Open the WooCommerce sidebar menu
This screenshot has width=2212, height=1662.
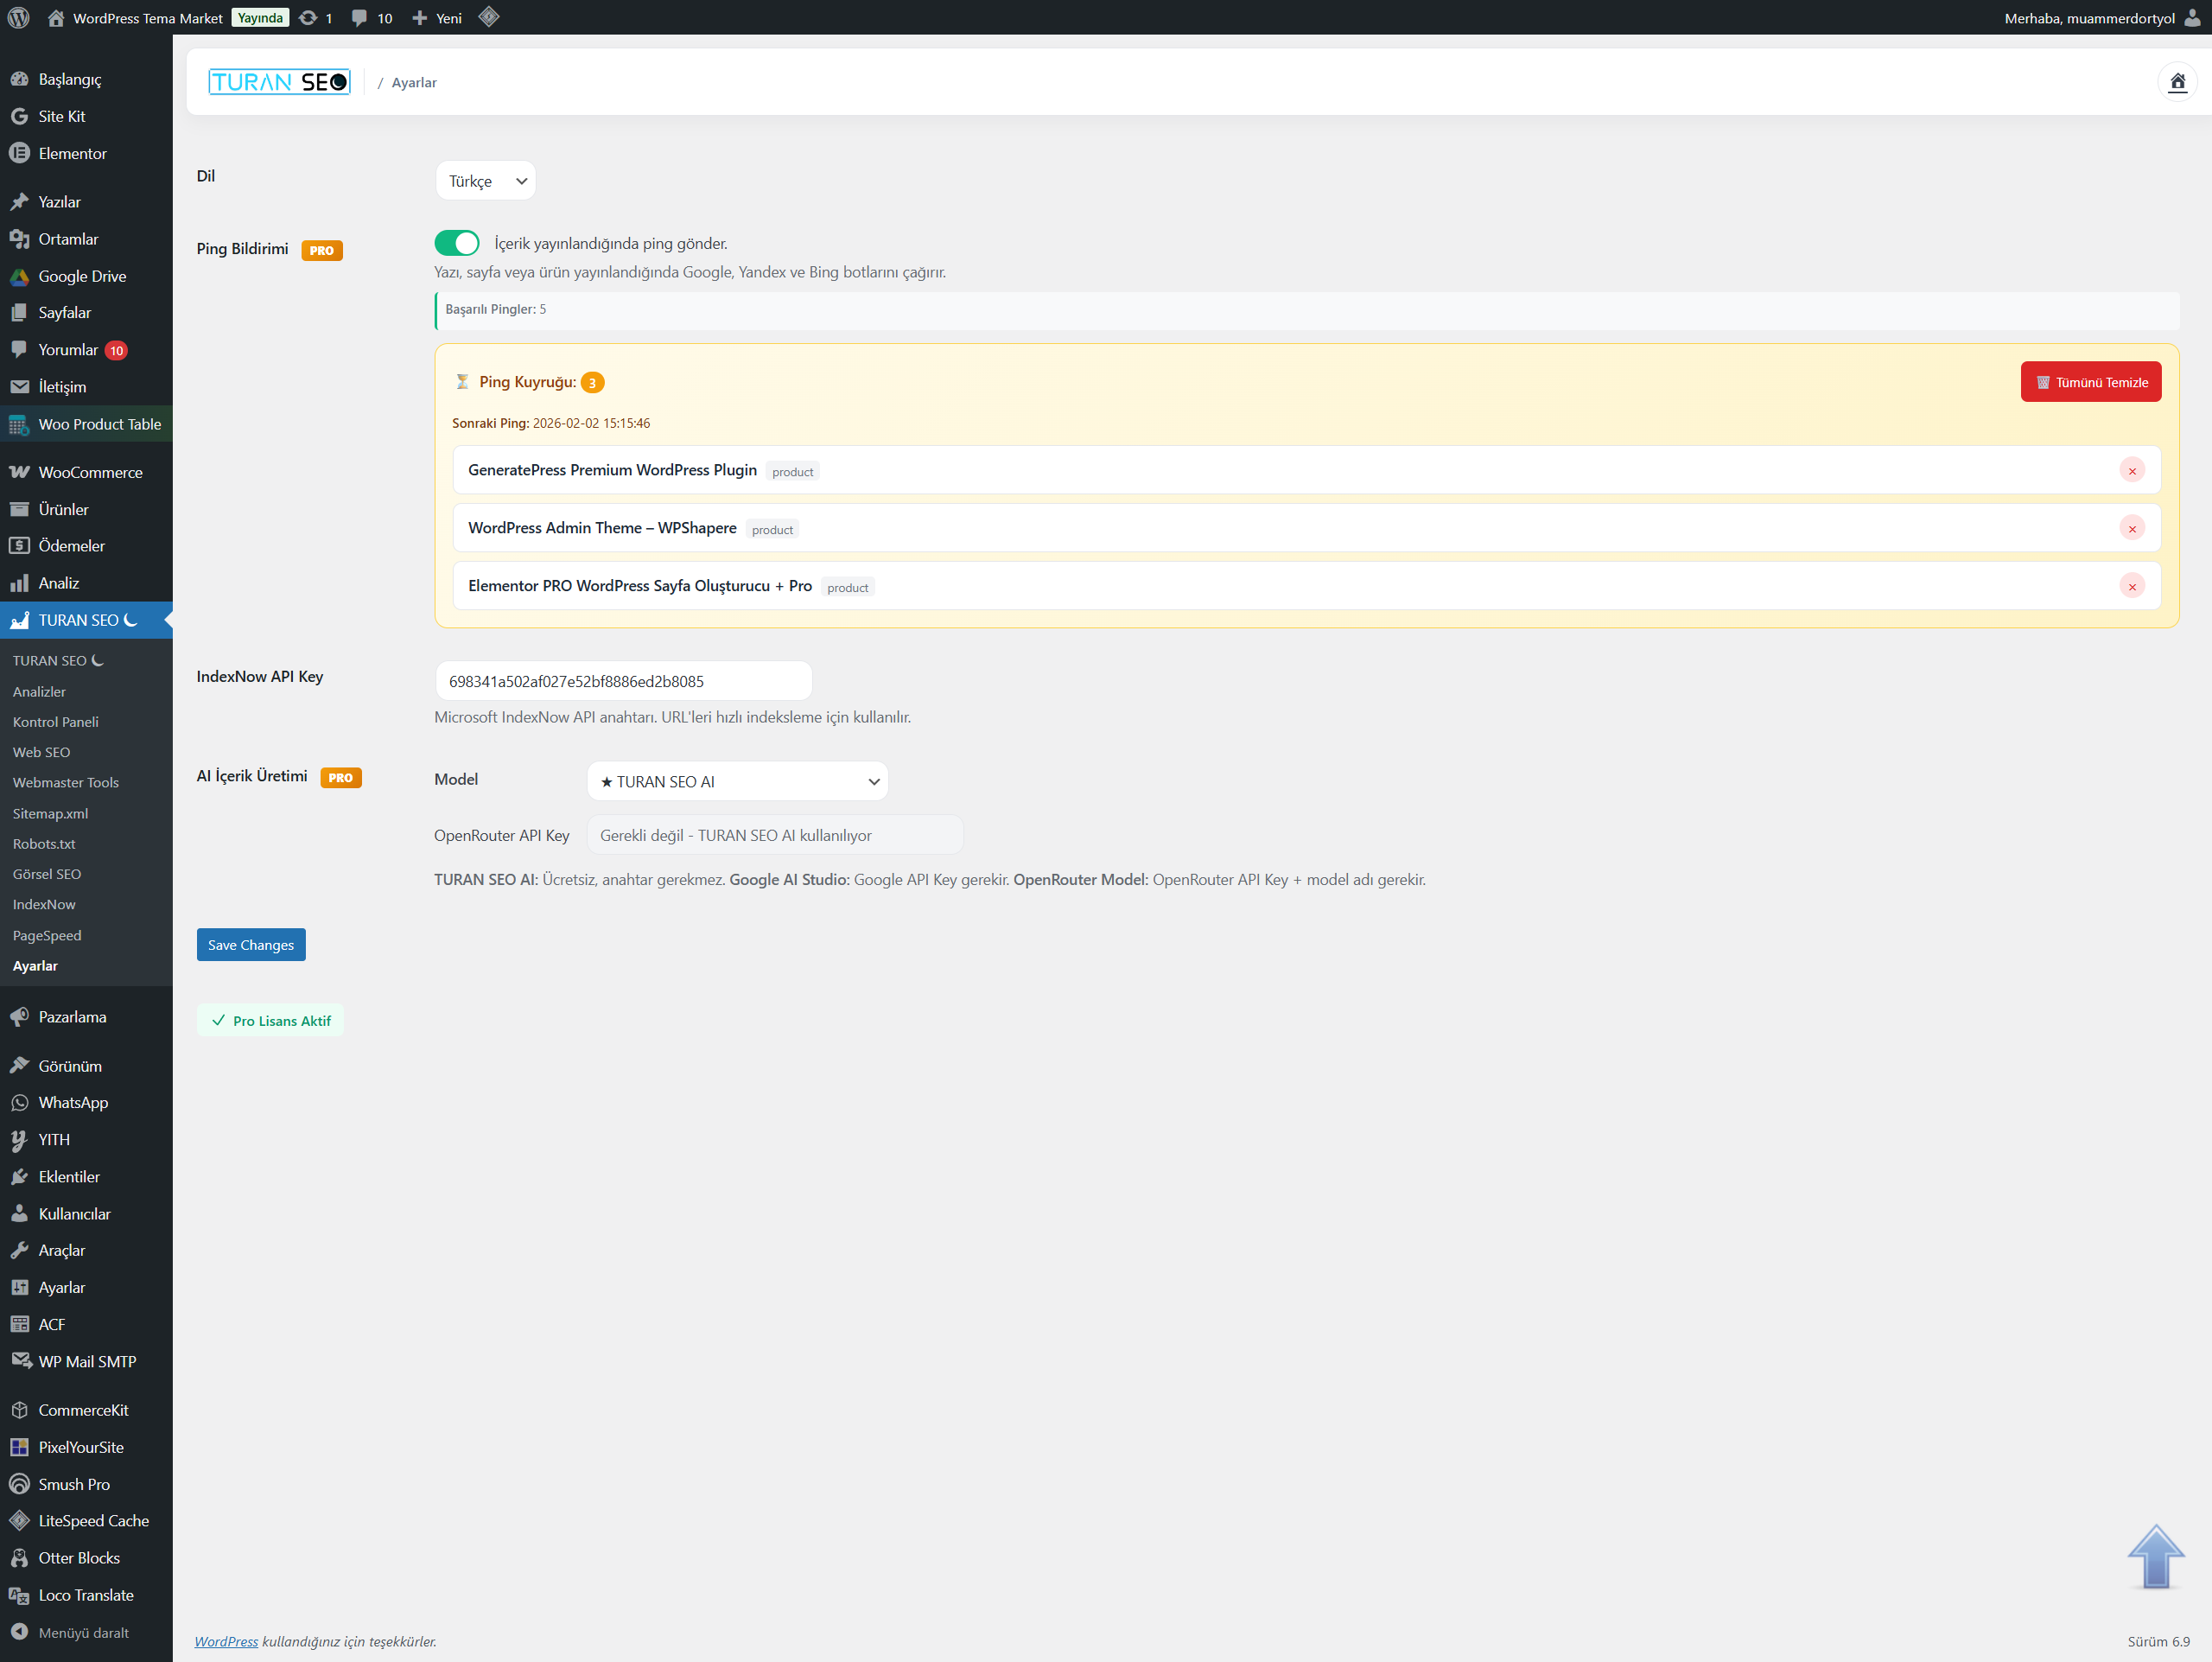point(90,472)
